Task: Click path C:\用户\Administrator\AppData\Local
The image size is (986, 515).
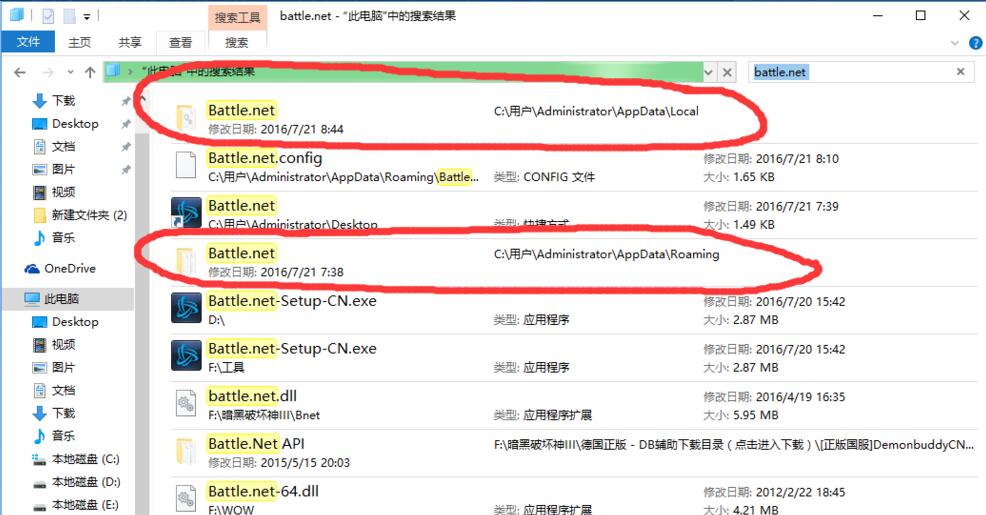Action: tap(596, 111)
